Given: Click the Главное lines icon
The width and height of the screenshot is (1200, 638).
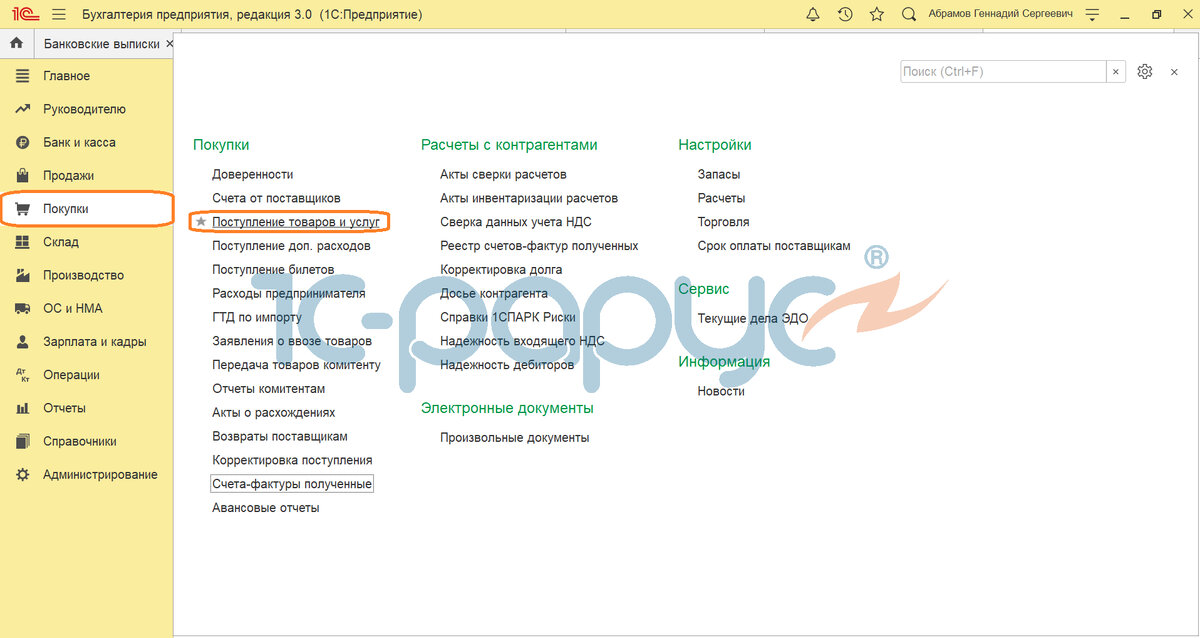Looking at the screenshot, I should click(x=22, y=76).
